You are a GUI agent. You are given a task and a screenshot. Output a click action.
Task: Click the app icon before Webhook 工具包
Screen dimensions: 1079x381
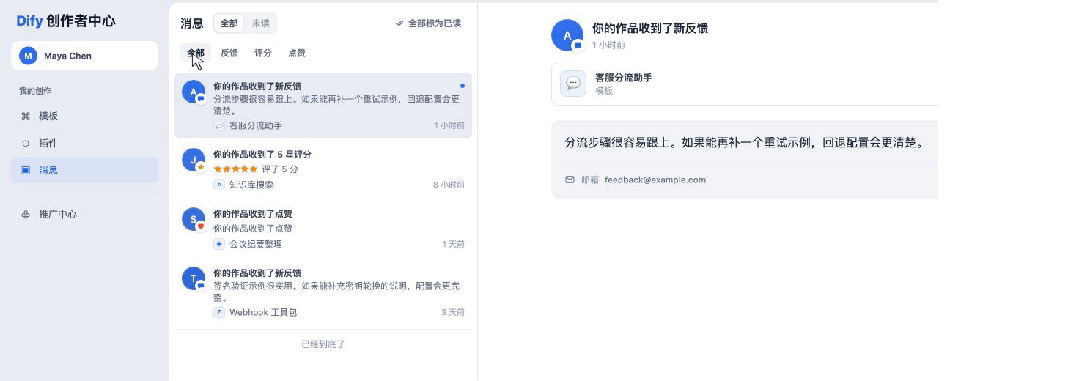coord(219,312)
